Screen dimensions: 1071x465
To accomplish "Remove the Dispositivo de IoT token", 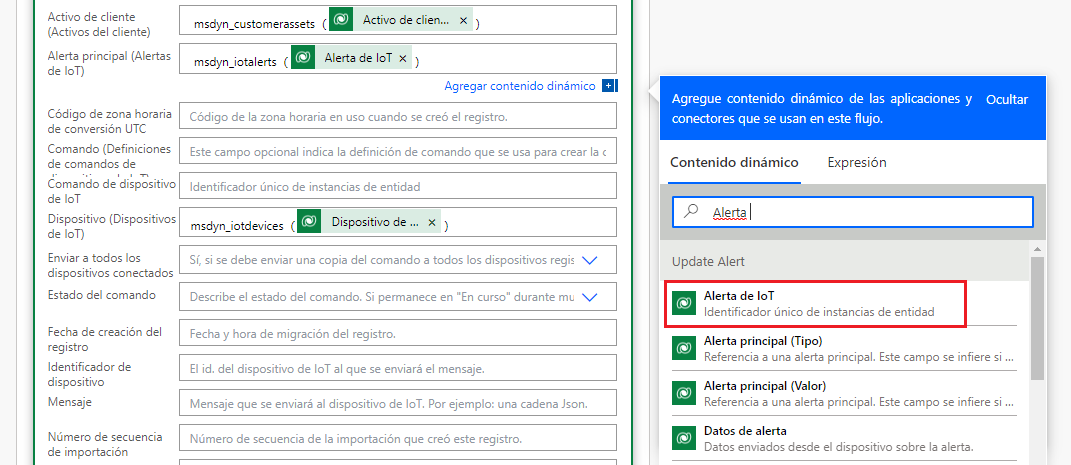I will (x=431, y=223).
